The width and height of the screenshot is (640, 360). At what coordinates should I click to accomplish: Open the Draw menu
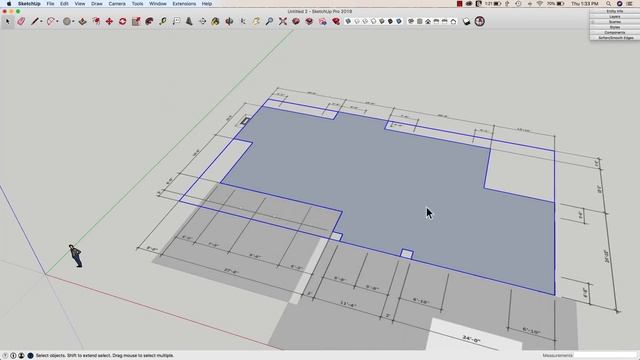[x=97, y=4]
